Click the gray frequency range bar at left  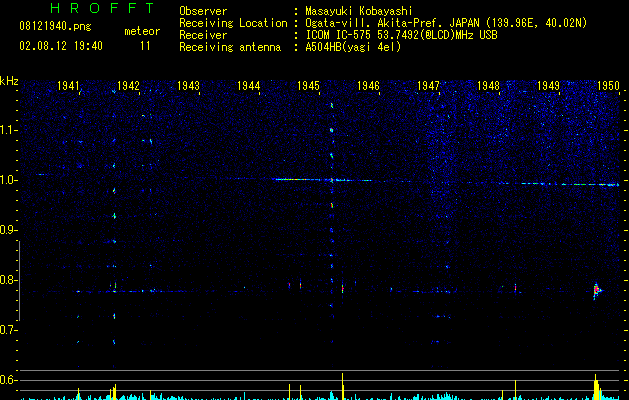pyautogui.click(x=19, y=281)
